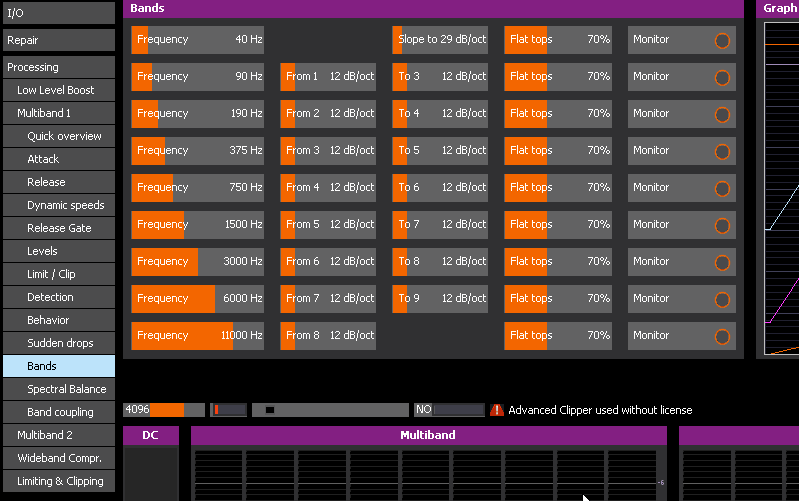Expand the Multiband 1 tree item
The height and width of the screenshot is (501, 799).
pyautogui.click(x=58, y=113)
